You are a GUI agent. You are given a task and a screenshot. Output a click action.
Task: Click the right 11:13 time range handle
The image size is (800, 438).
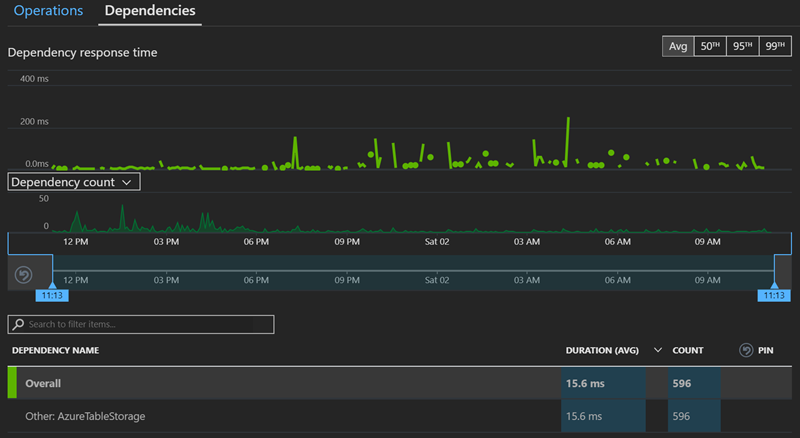point(774,296)
